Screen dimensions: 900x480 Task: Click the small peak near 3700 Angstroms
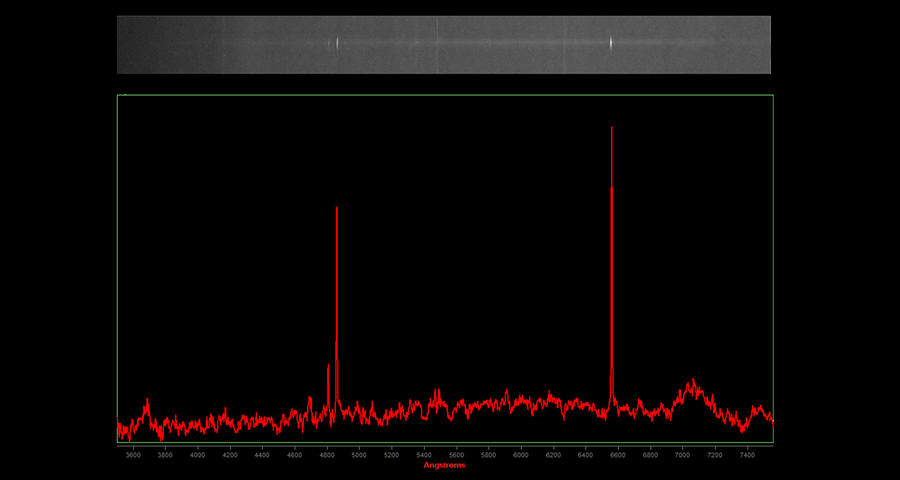pyautogui.click(x=147, y=405)
